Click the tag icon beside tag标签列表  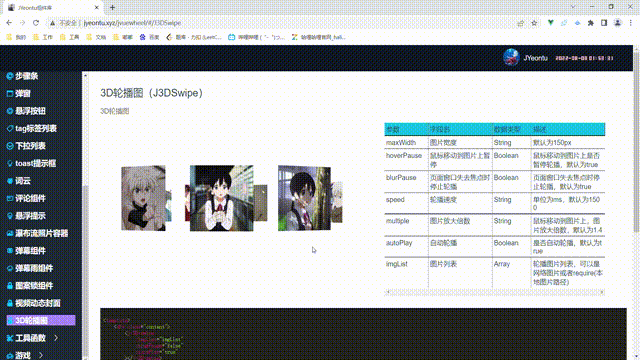10,129
